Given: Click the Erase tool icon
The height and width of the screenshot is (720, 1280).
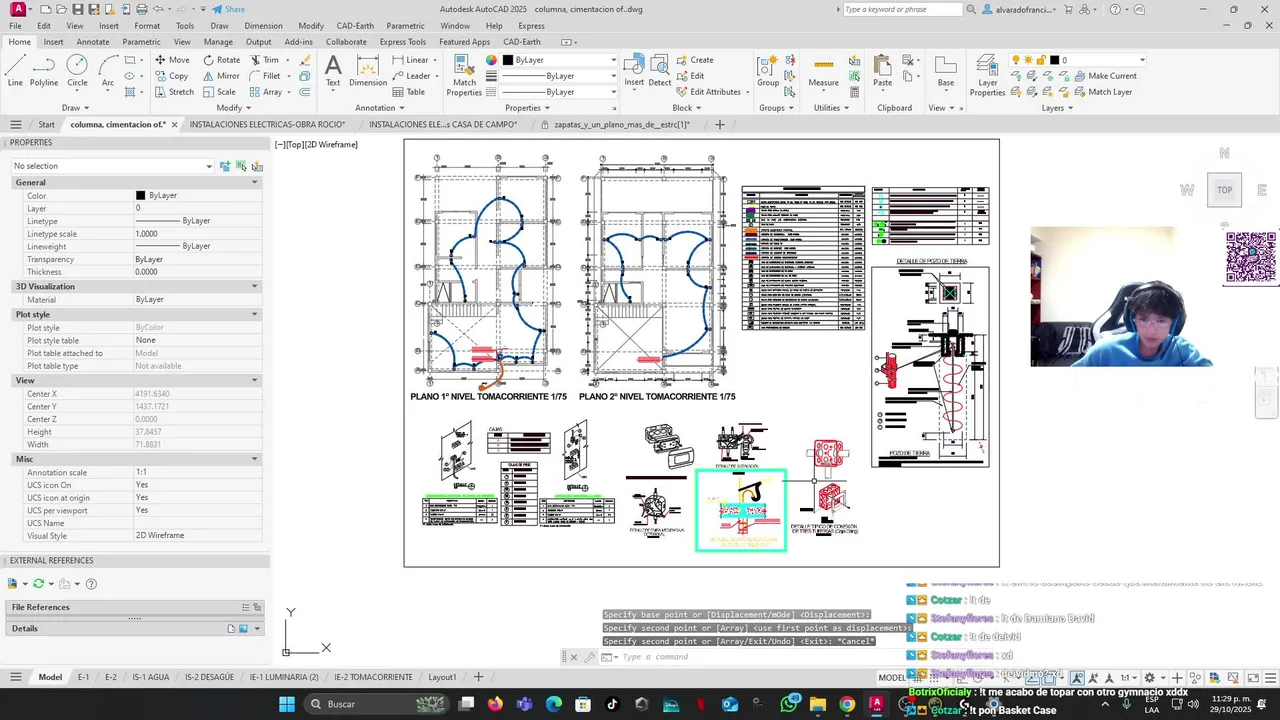Looking at the screenshot, I should point(305,60).
